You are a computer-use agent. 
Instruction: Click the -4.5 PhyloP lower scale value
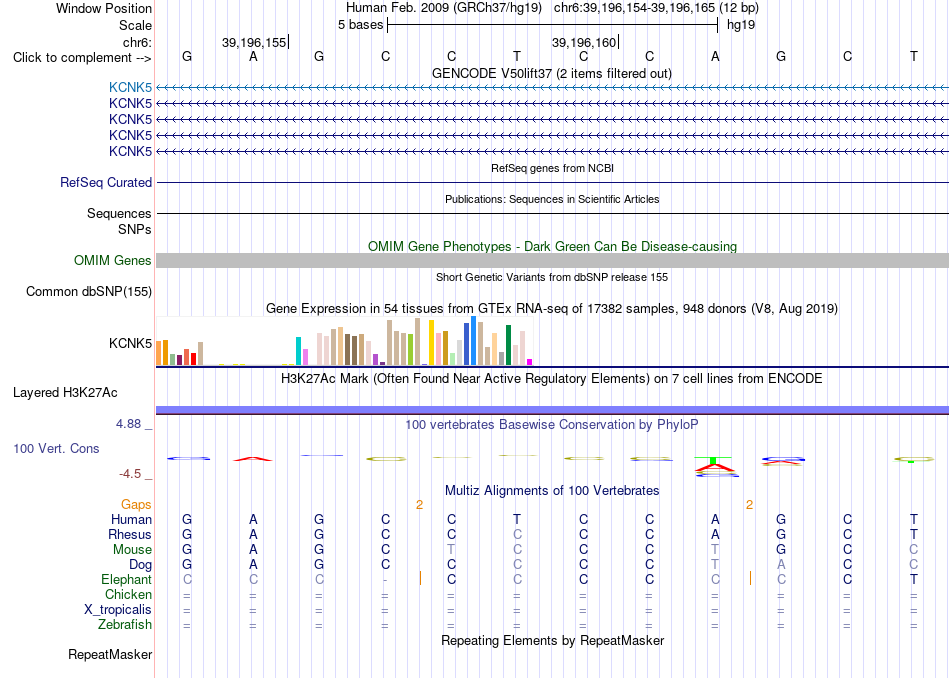[130, 474]
